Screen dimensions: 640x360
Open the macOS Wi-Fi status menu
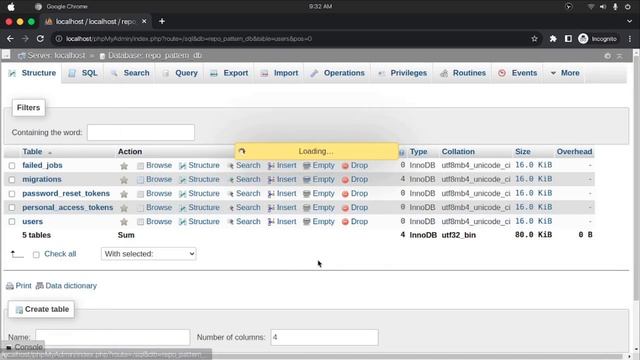[590, 7]
